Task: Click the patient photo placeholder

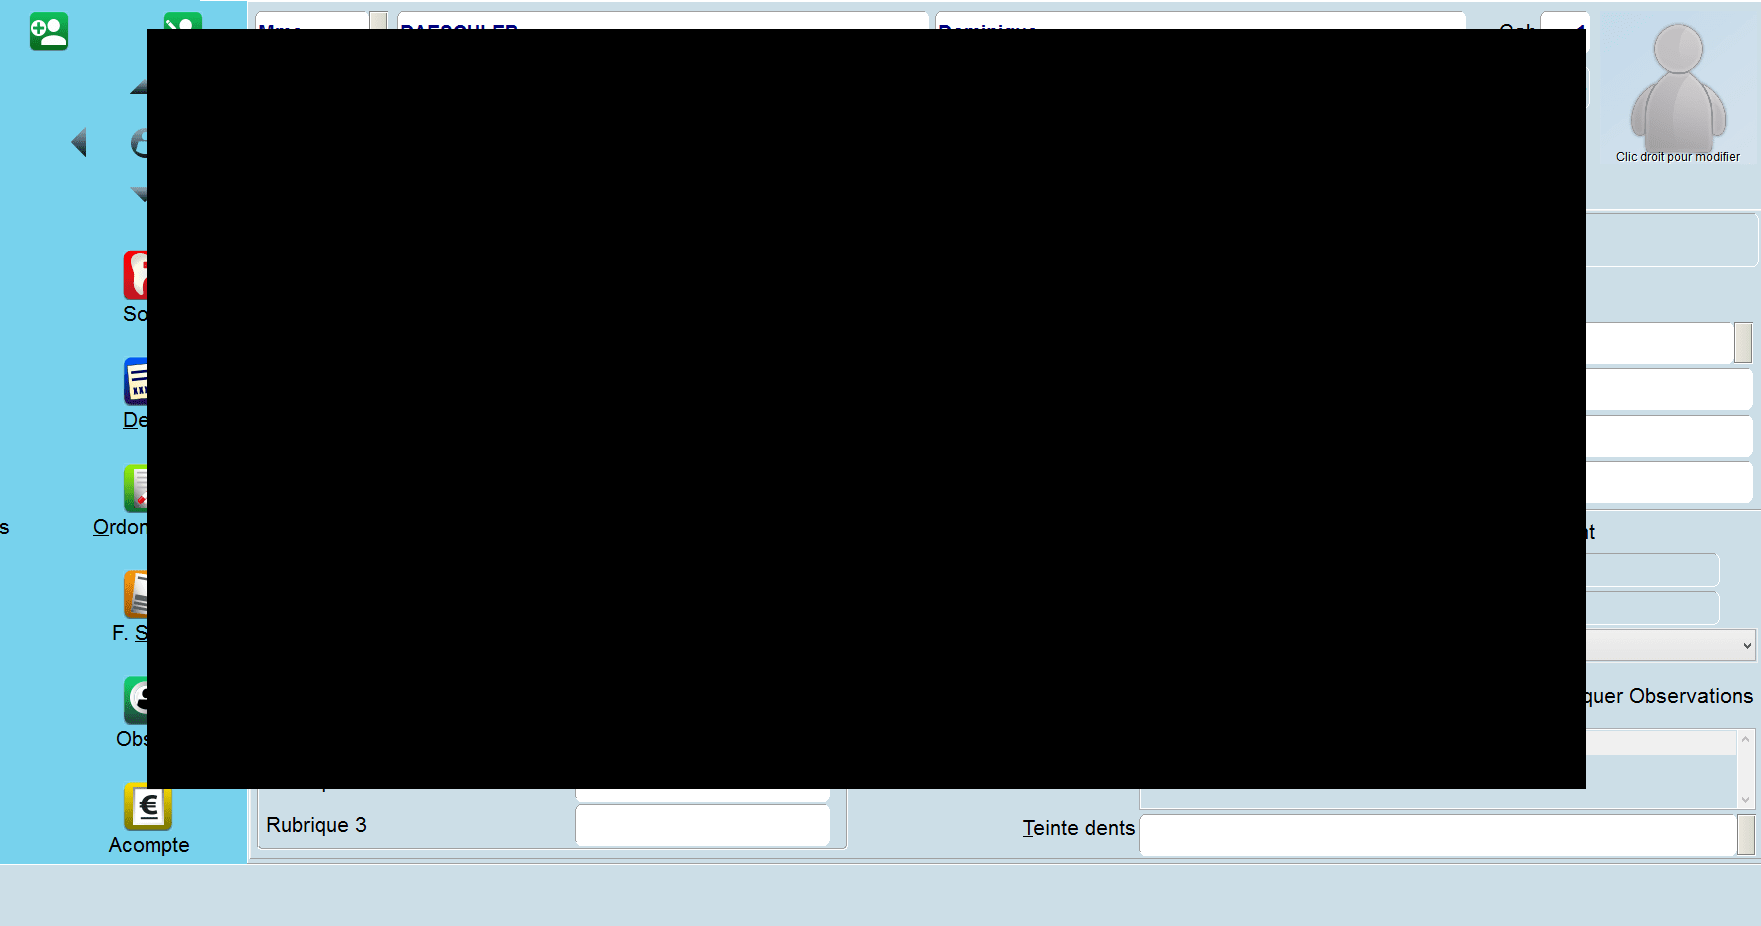Action: click(1678, 86)
